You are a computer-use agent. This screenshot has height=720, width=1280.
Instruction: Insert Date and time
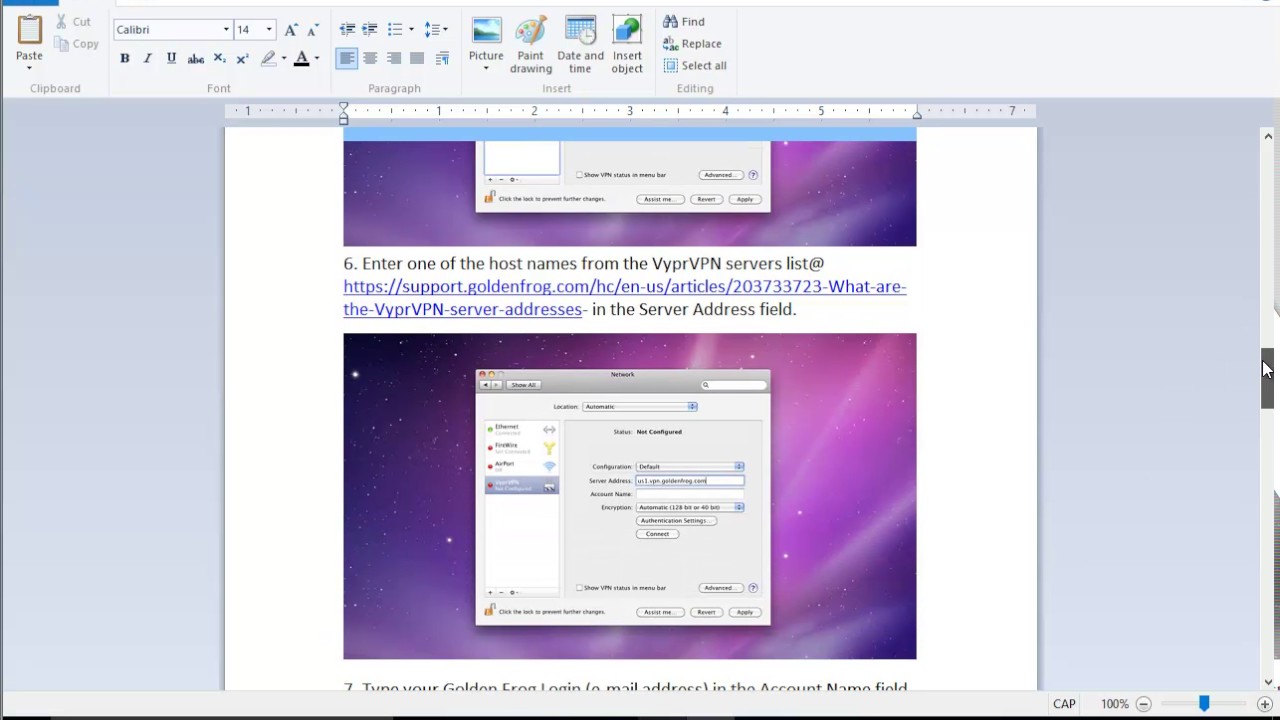click(580, 44)
